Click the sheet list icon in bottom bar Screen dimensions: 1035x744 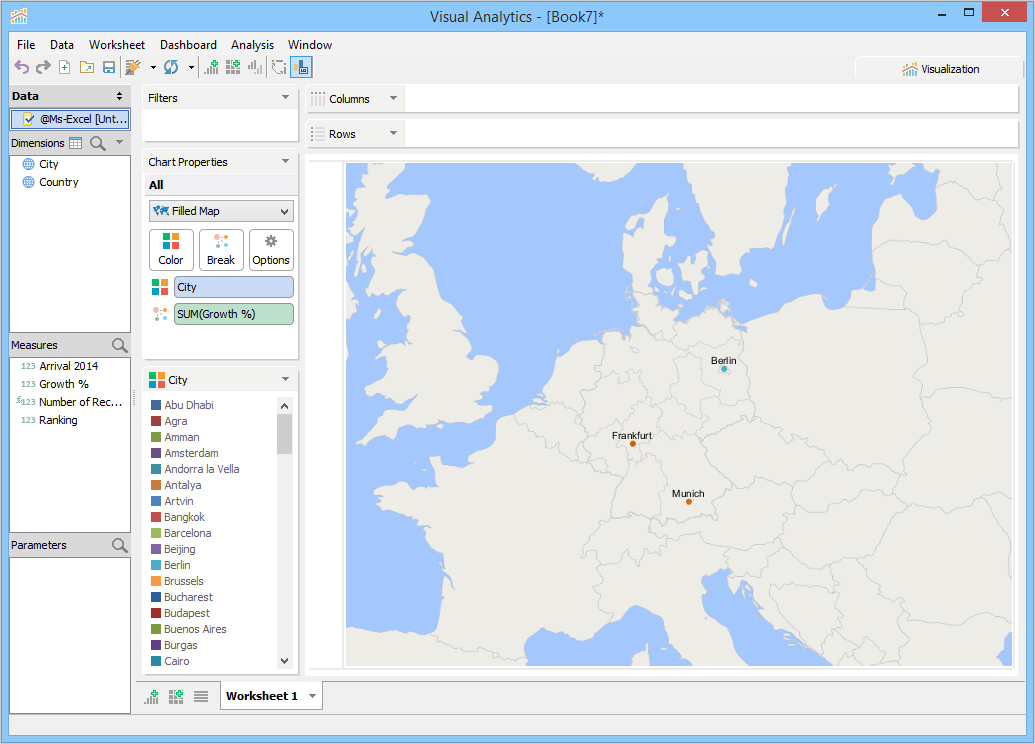pyautogui.click(x=201, y=696)
